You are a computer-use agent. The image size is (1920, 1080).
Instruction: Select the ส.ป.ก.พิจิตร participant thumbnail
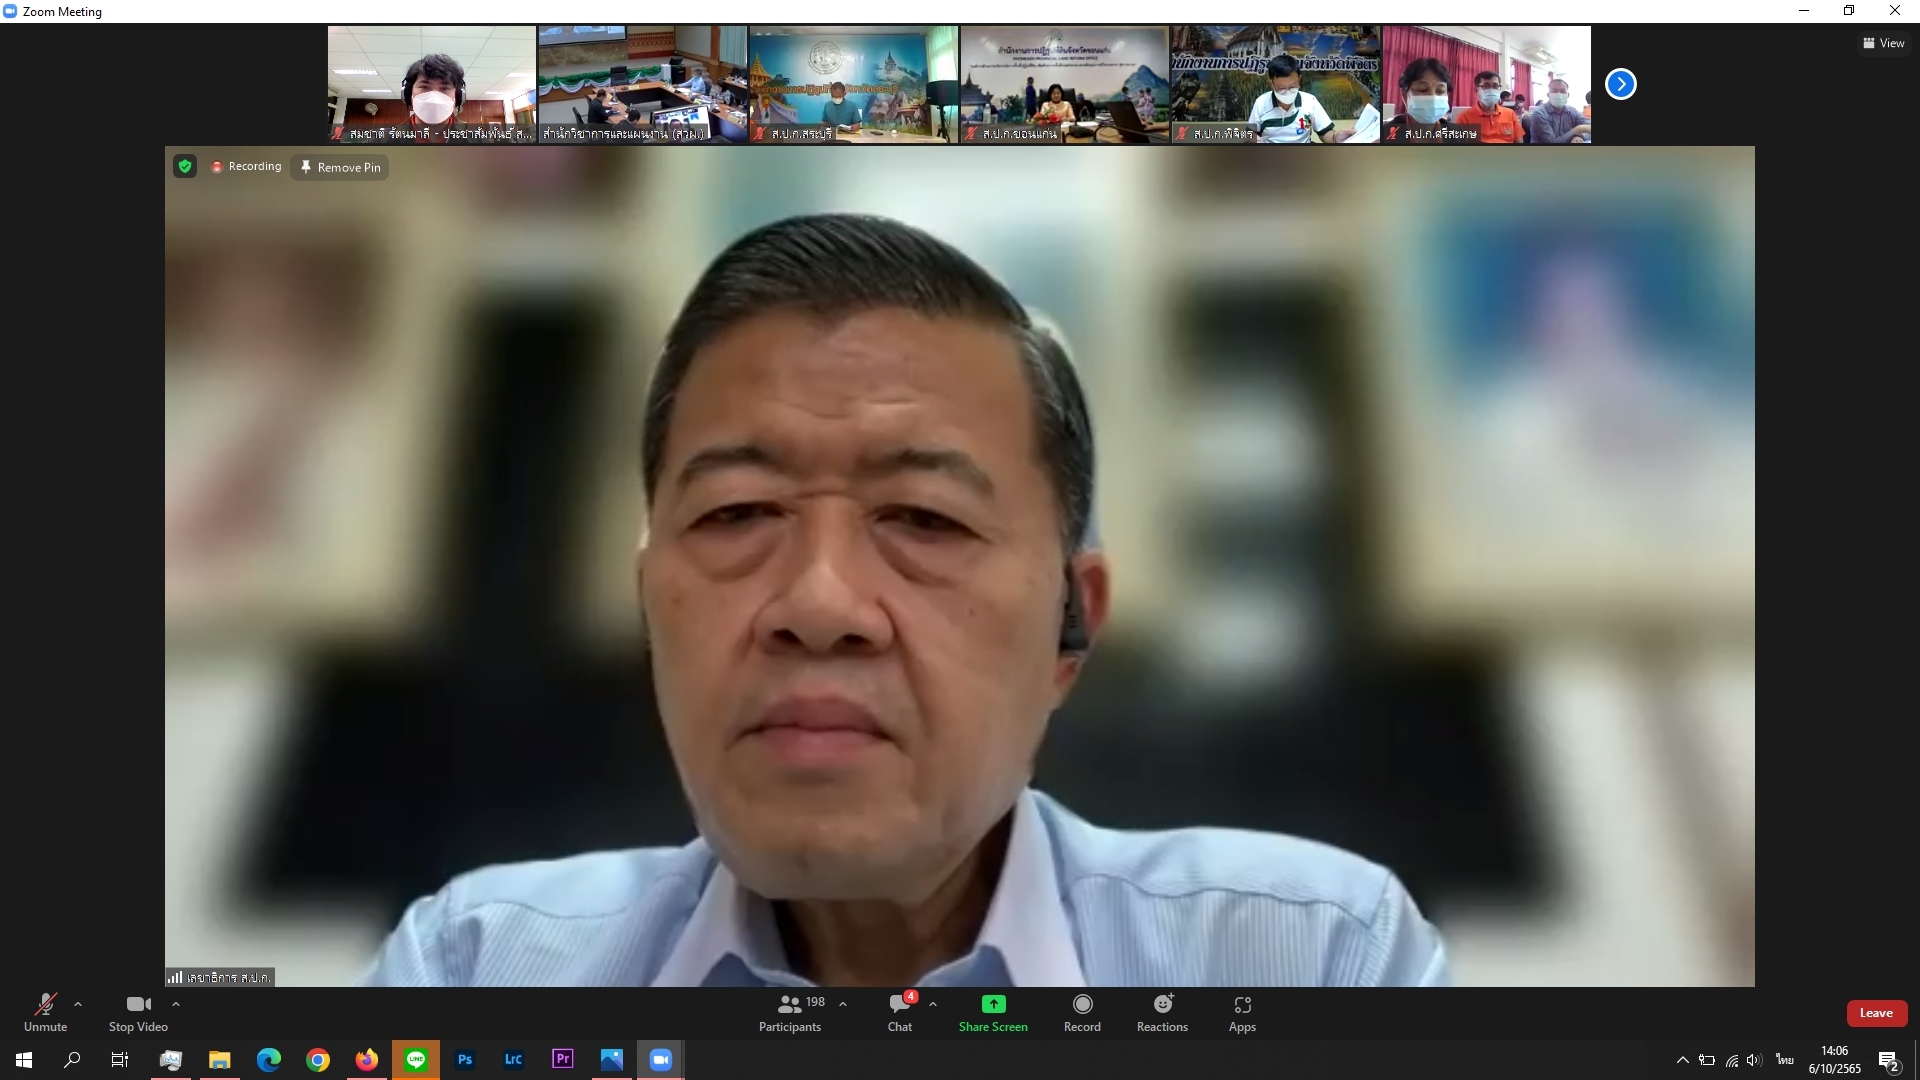click(x=1276, y=85)
